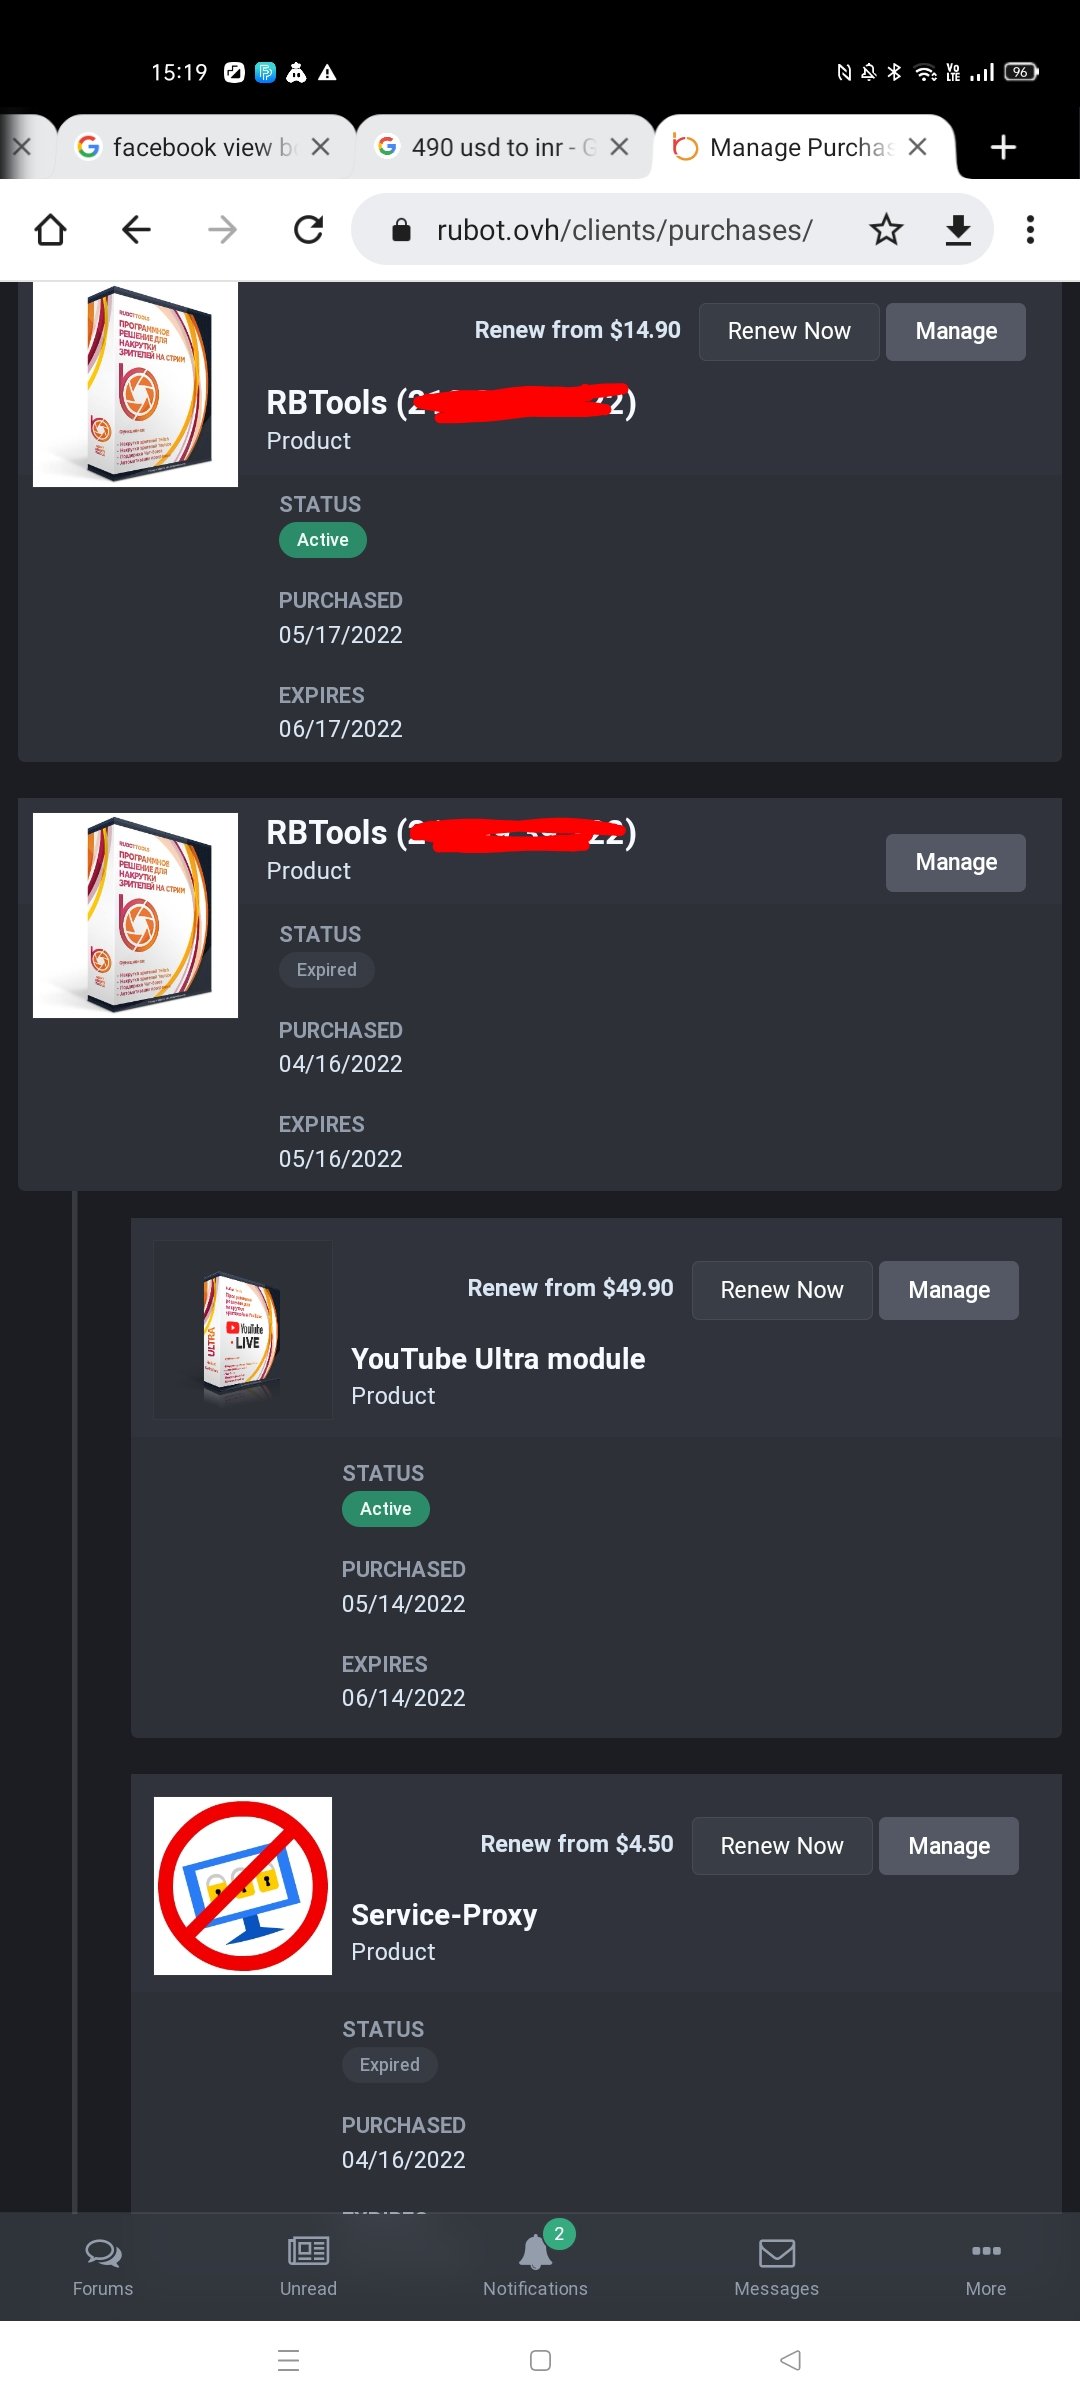This screenshot has height=2400, width=1080.
Task: Open YouTube Ultra module product thumbnail
Action: pos(243,1330)
